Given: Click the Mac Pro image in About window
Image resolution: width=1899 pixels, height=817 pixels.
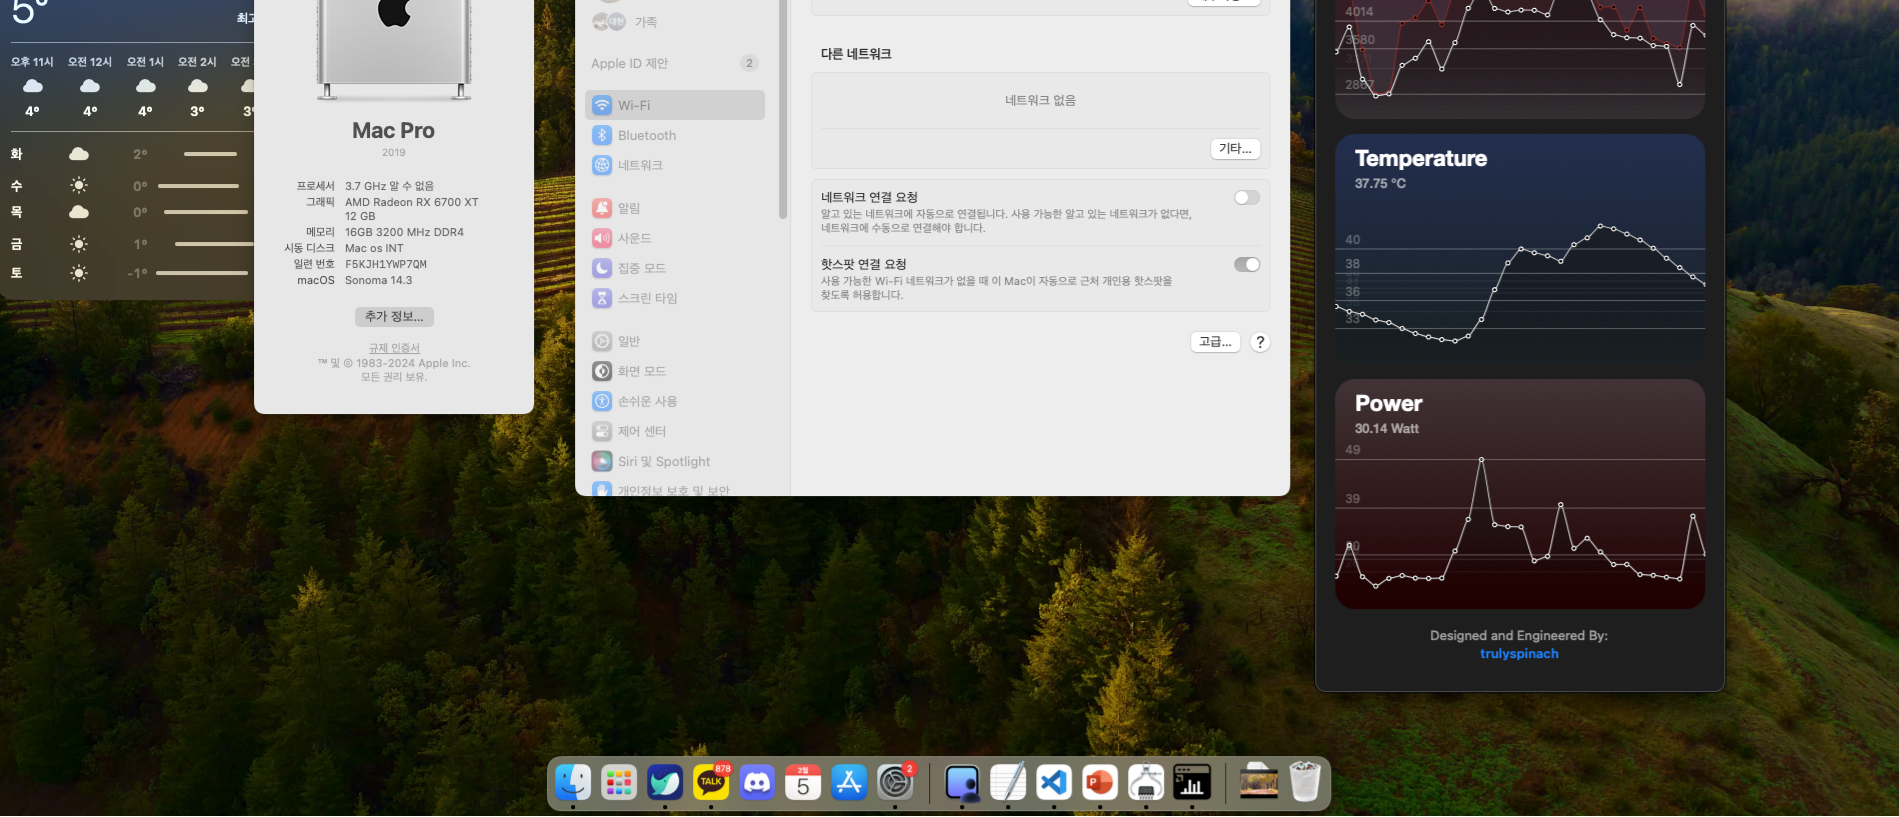Looking at the screenshot, I should (394, 50).
